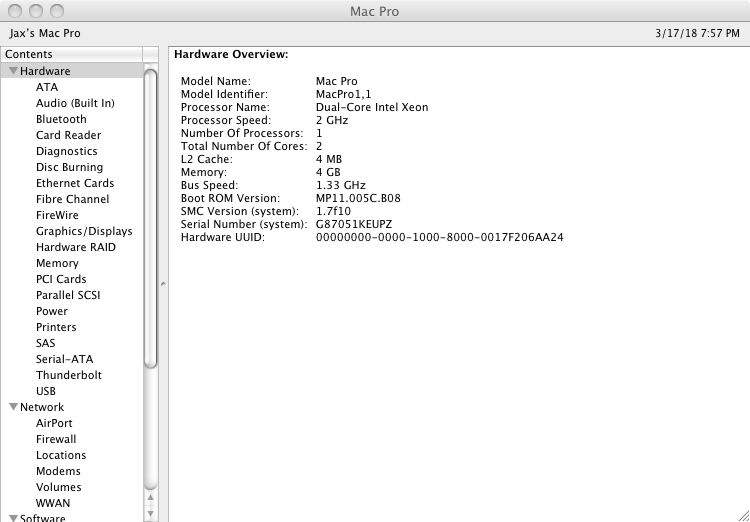Viewport: 750px width, 522px height.
Task: Click Processor Name value Dual-Core Intel Xeon
Action: [372, 107]
